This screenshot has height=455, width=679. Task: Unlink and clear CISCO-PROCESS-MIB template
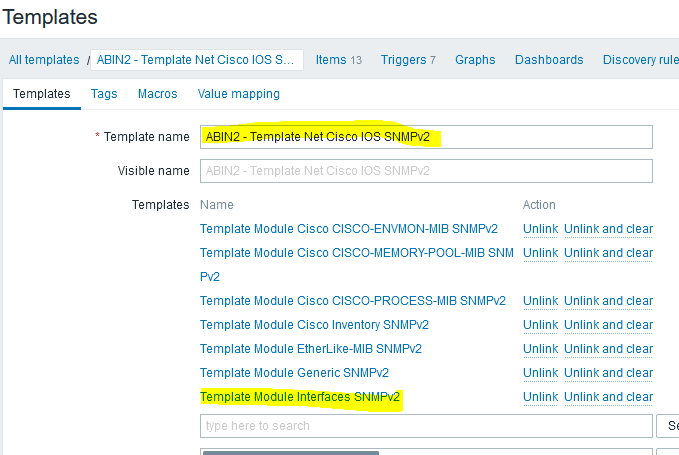[608, 301]
